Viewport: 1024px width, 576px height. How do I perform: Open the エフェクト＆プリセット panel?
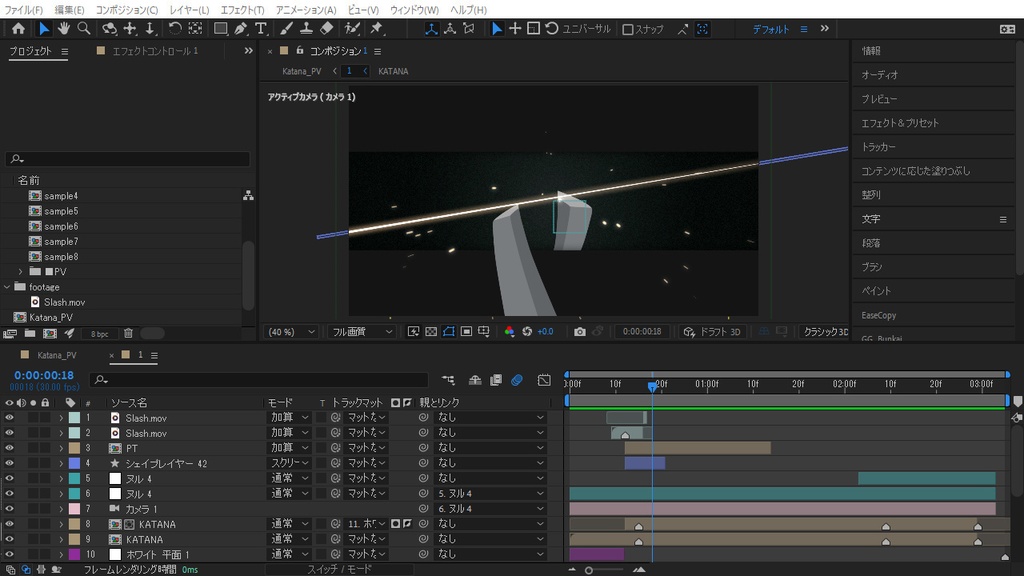(900, 123)
